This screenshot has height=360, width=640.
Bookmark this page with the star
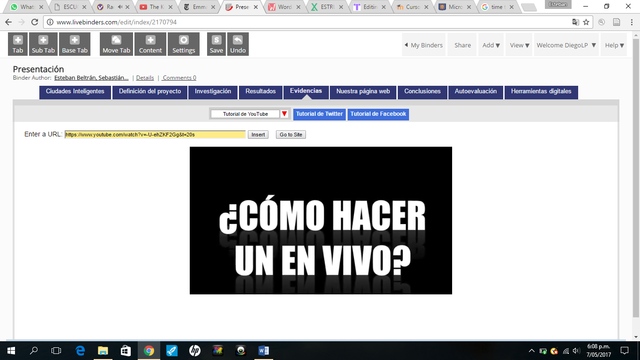[x=586, y=22]
